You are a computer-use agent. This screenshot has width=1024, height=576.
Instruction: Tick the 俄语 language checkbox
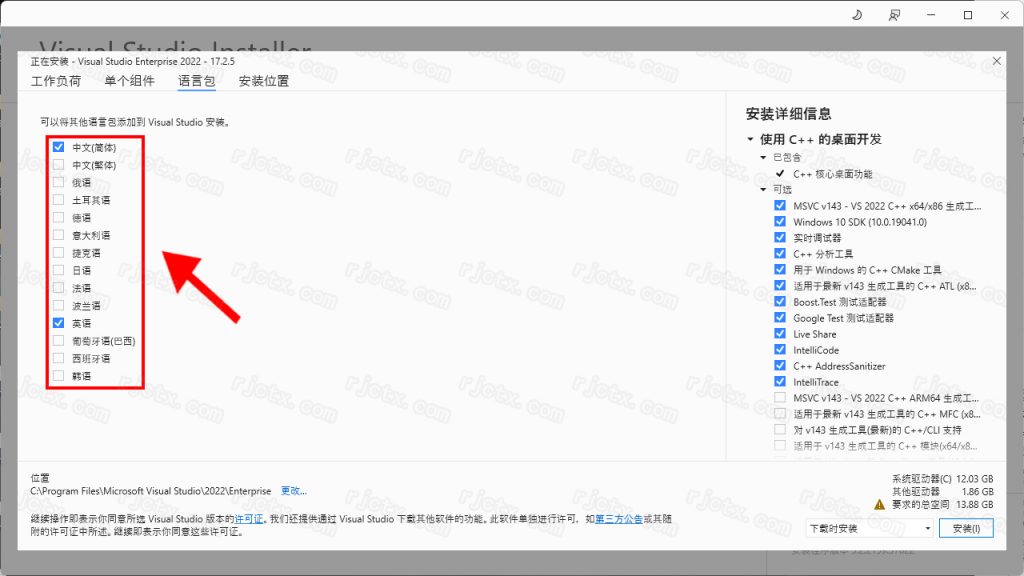tap(59, 183)
